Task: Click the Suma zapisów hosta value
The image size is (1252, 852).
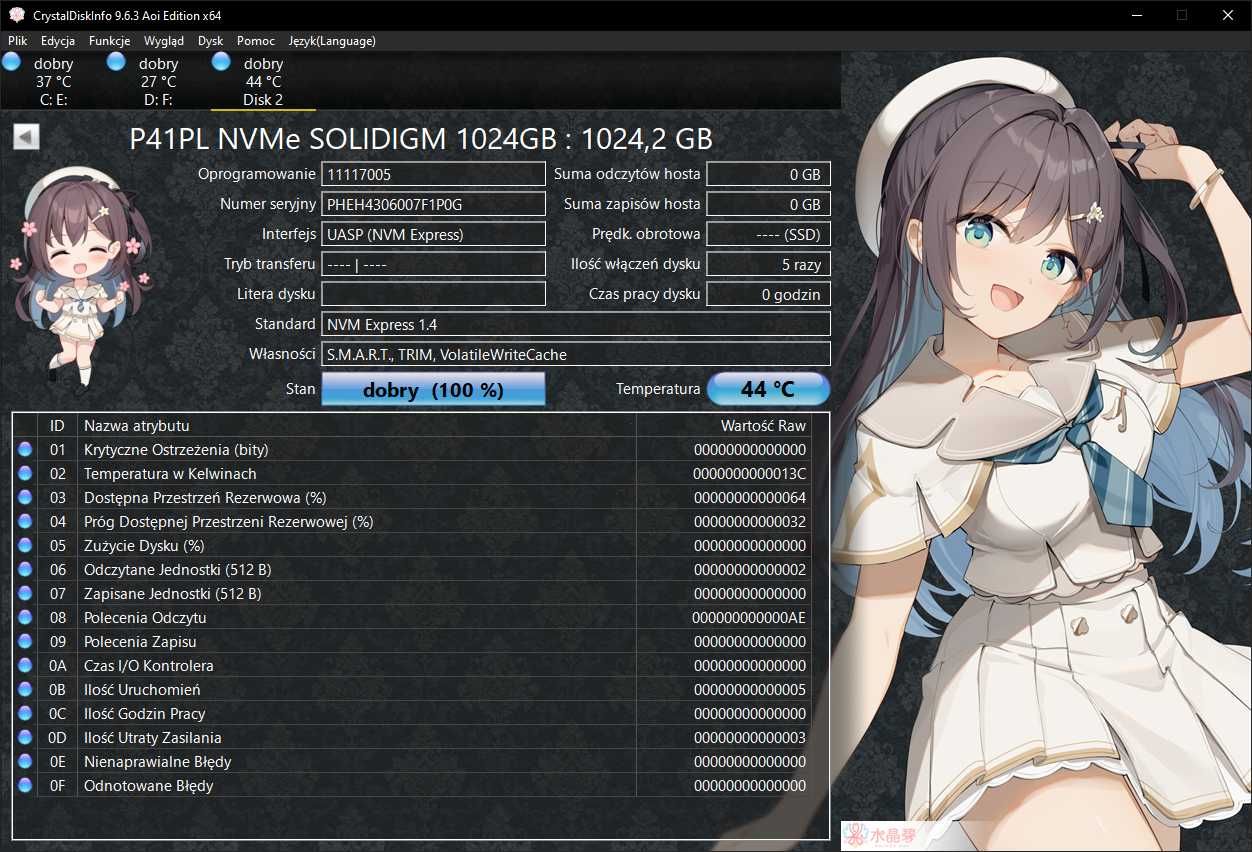Action: coord(769,204)
